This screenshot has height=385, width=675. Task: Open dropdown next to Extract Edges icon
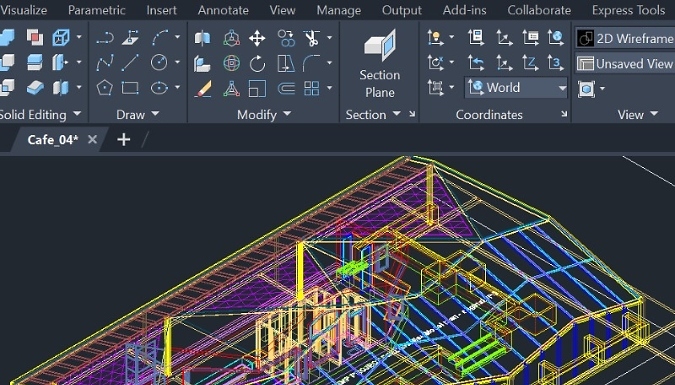click(79, 37)
